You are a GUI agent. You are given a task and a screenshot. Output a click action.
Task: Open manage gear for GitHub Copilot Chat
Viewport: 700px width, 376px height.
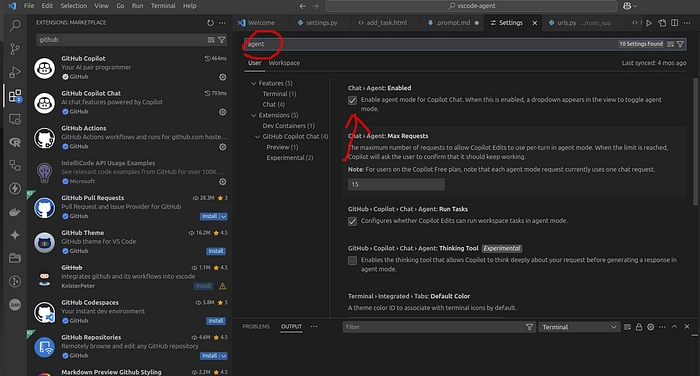222,112
